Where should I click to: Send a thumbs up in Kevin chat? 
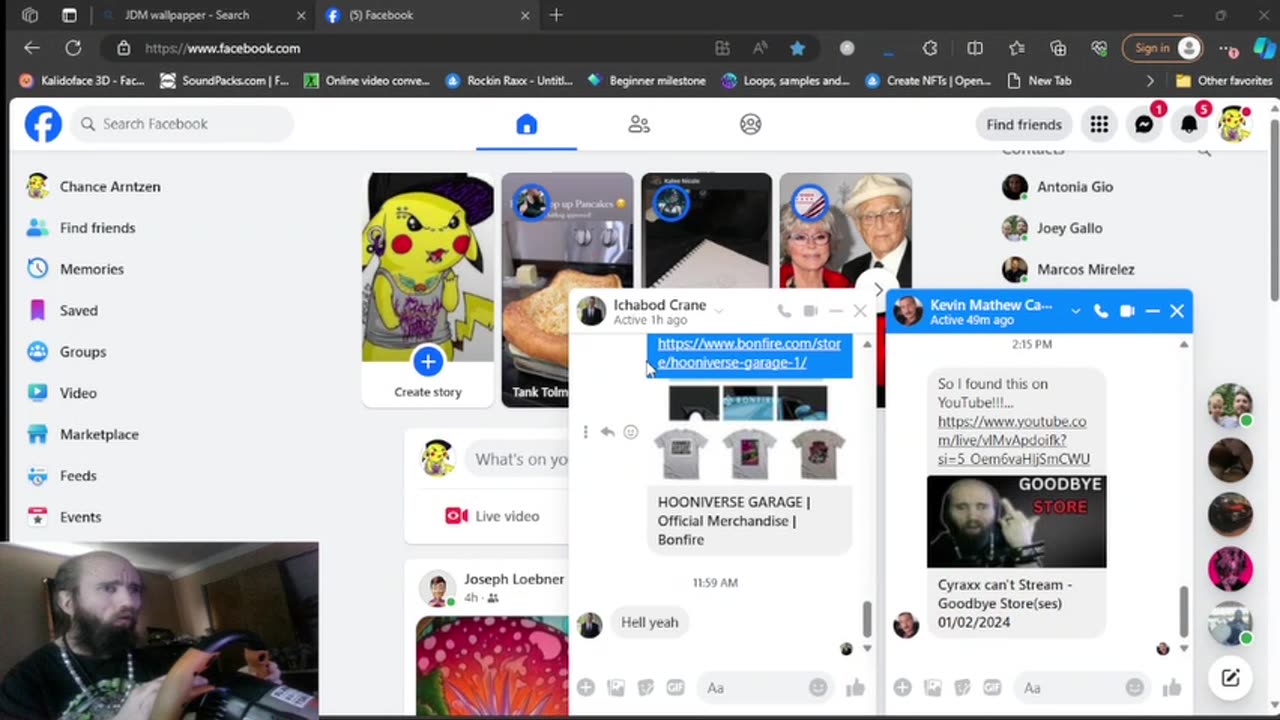point(1172,687)
